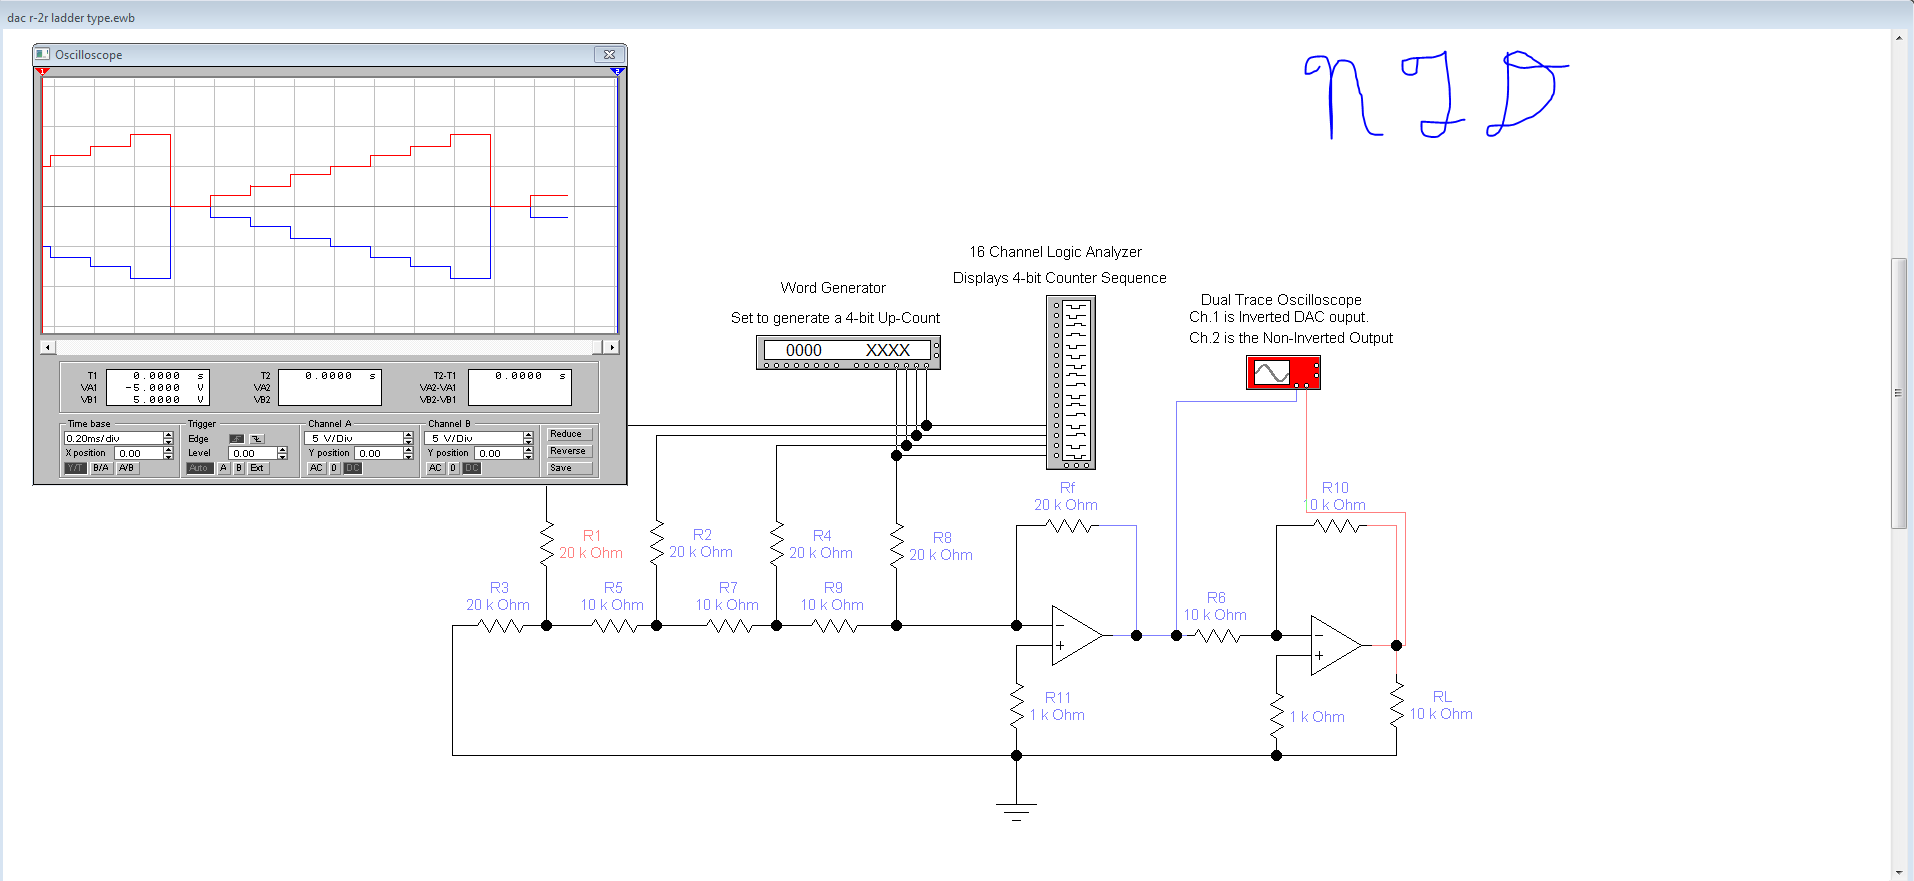The width and height of the screenshot is (1914, 881).
Task: Set trigger source to Ext
Action: click(x=258, y=468)
